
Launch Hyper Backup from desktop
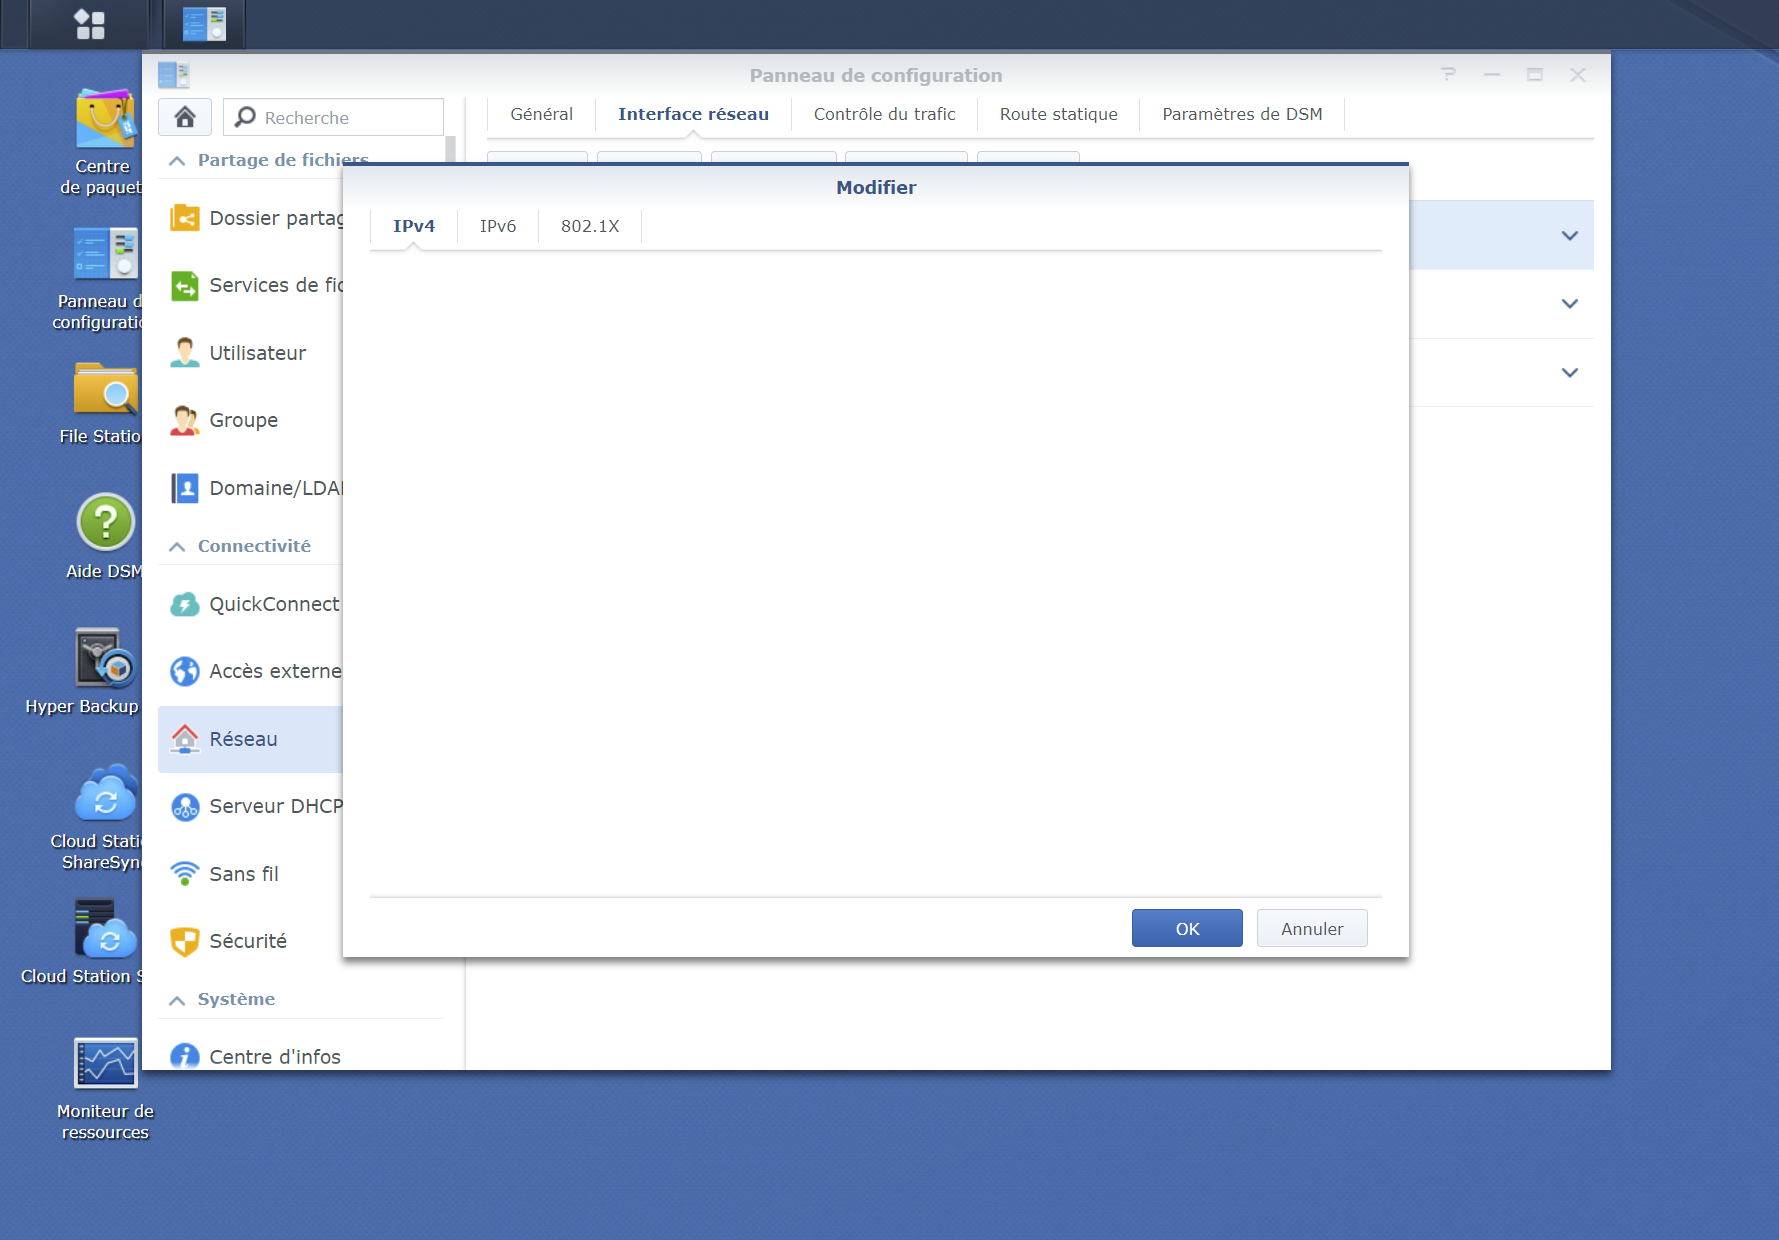105,657
